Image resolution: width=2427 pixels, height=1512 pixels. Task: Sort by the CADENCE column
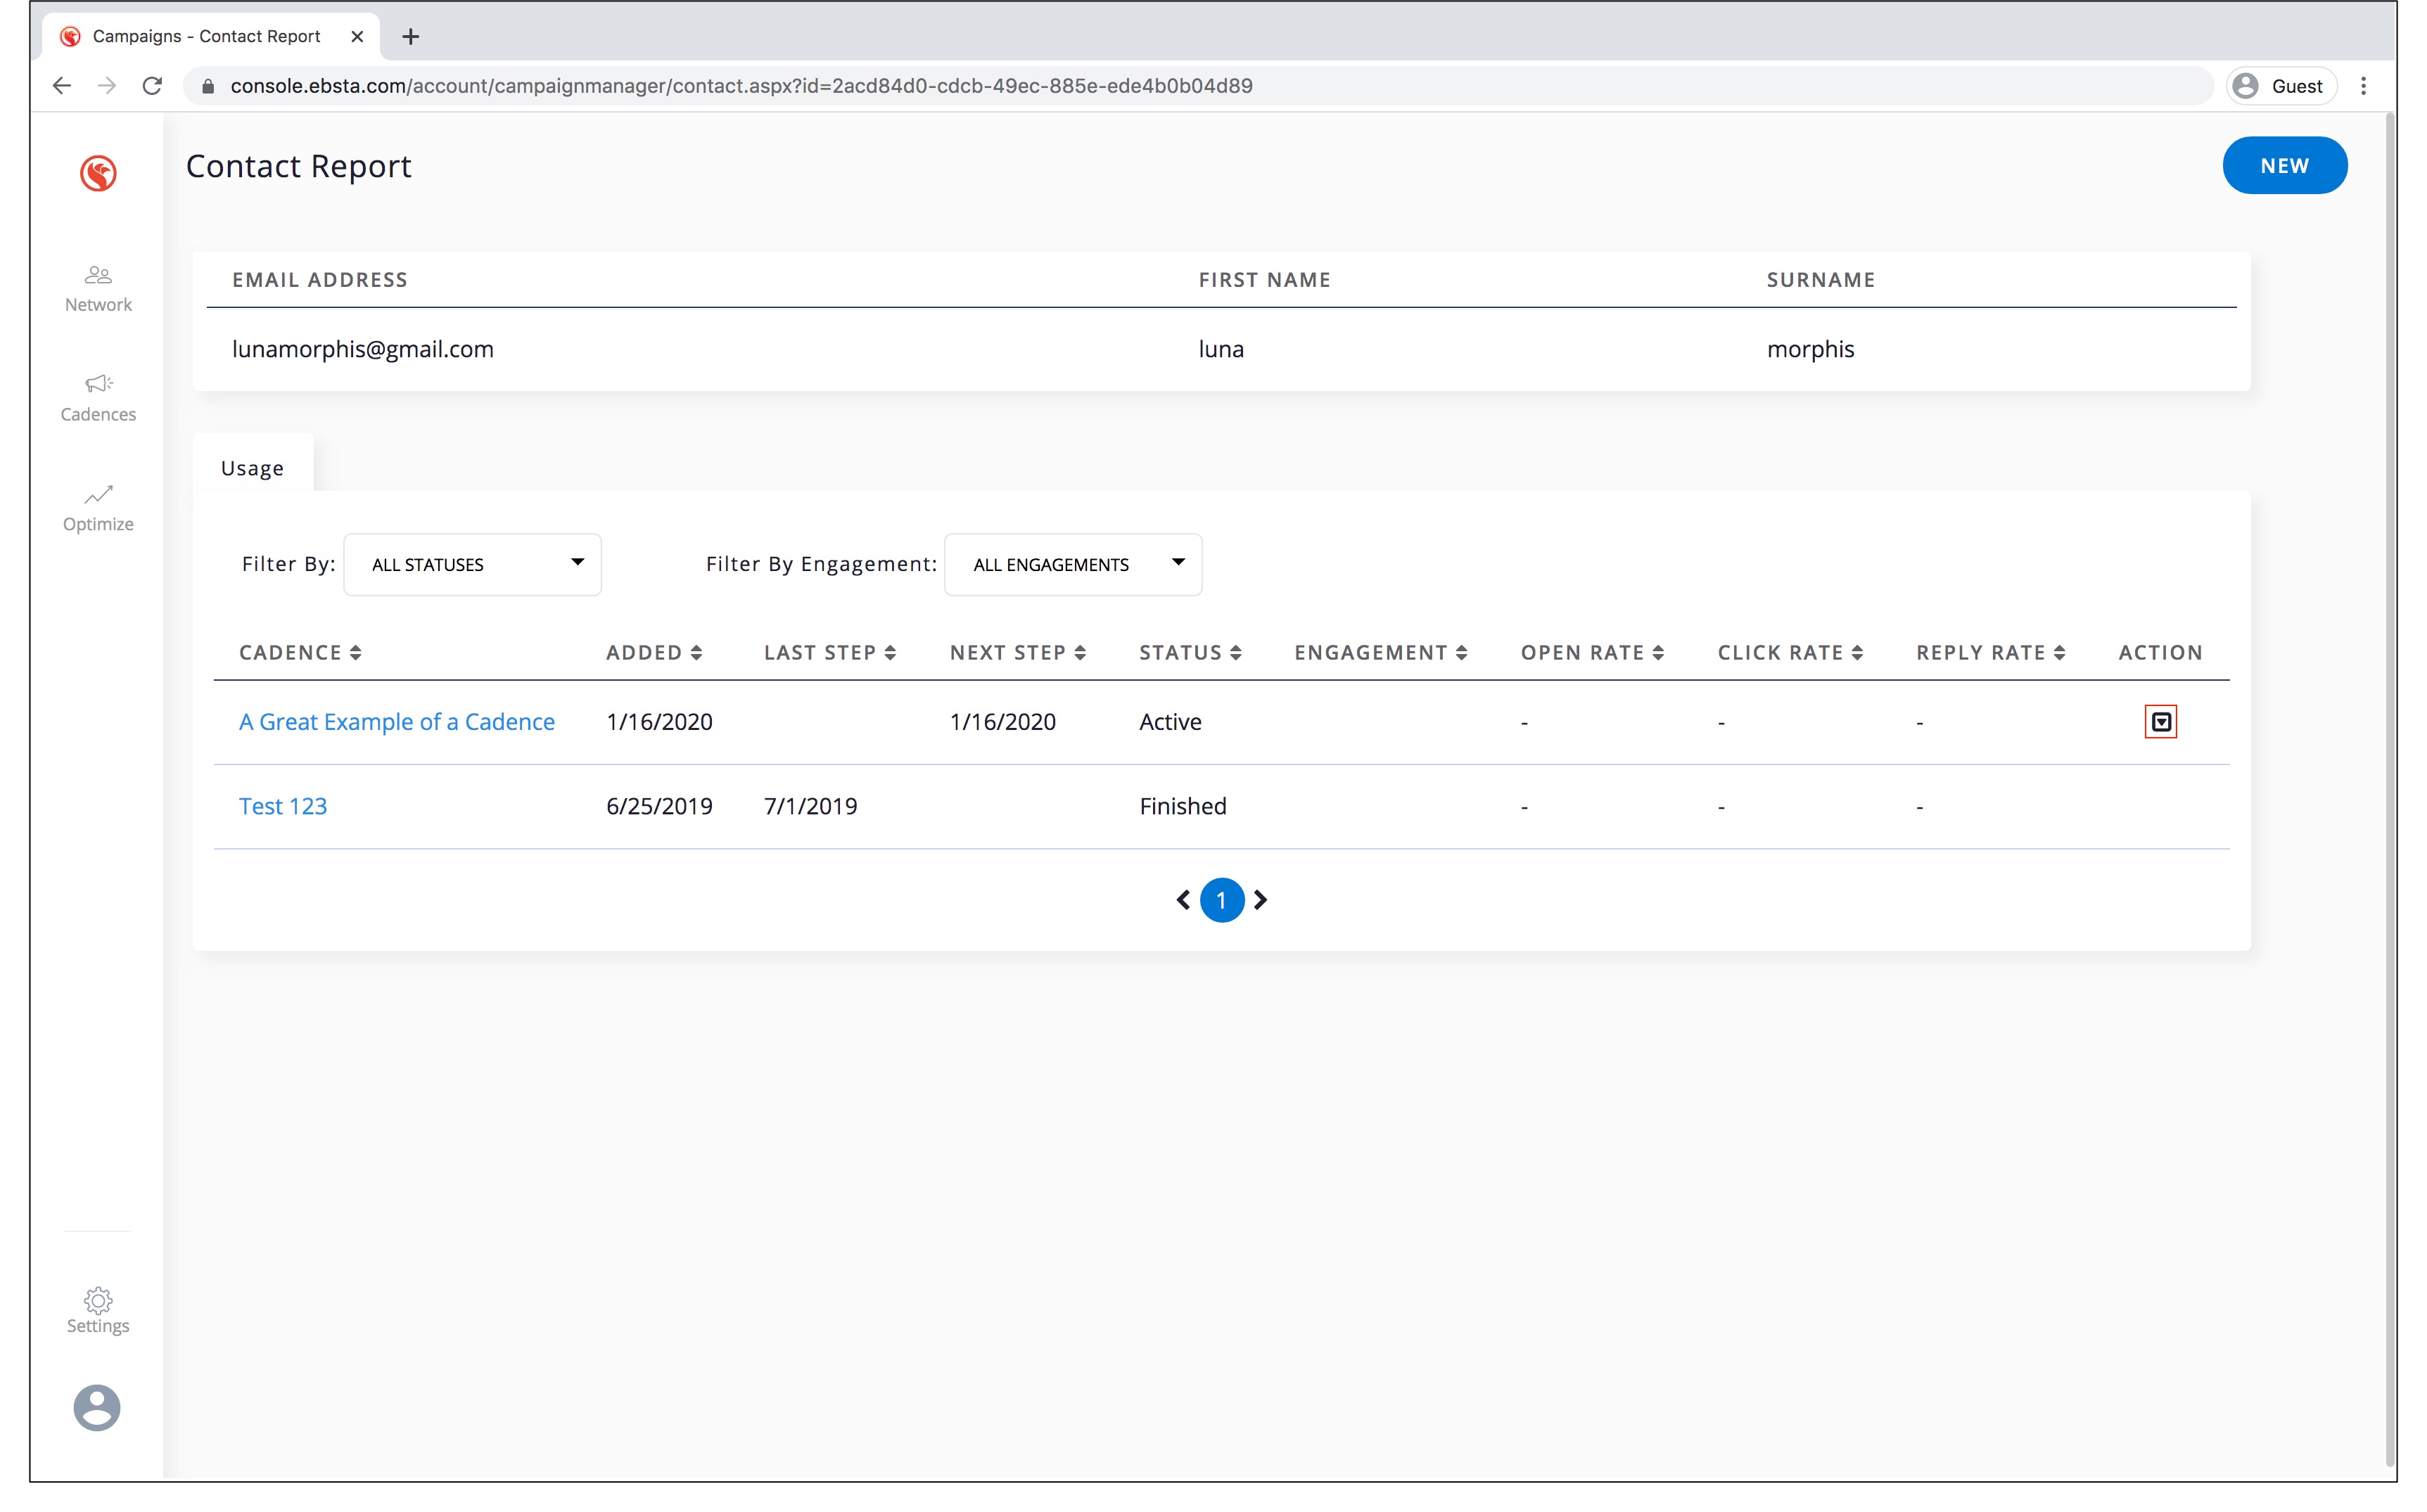[300, 652]
